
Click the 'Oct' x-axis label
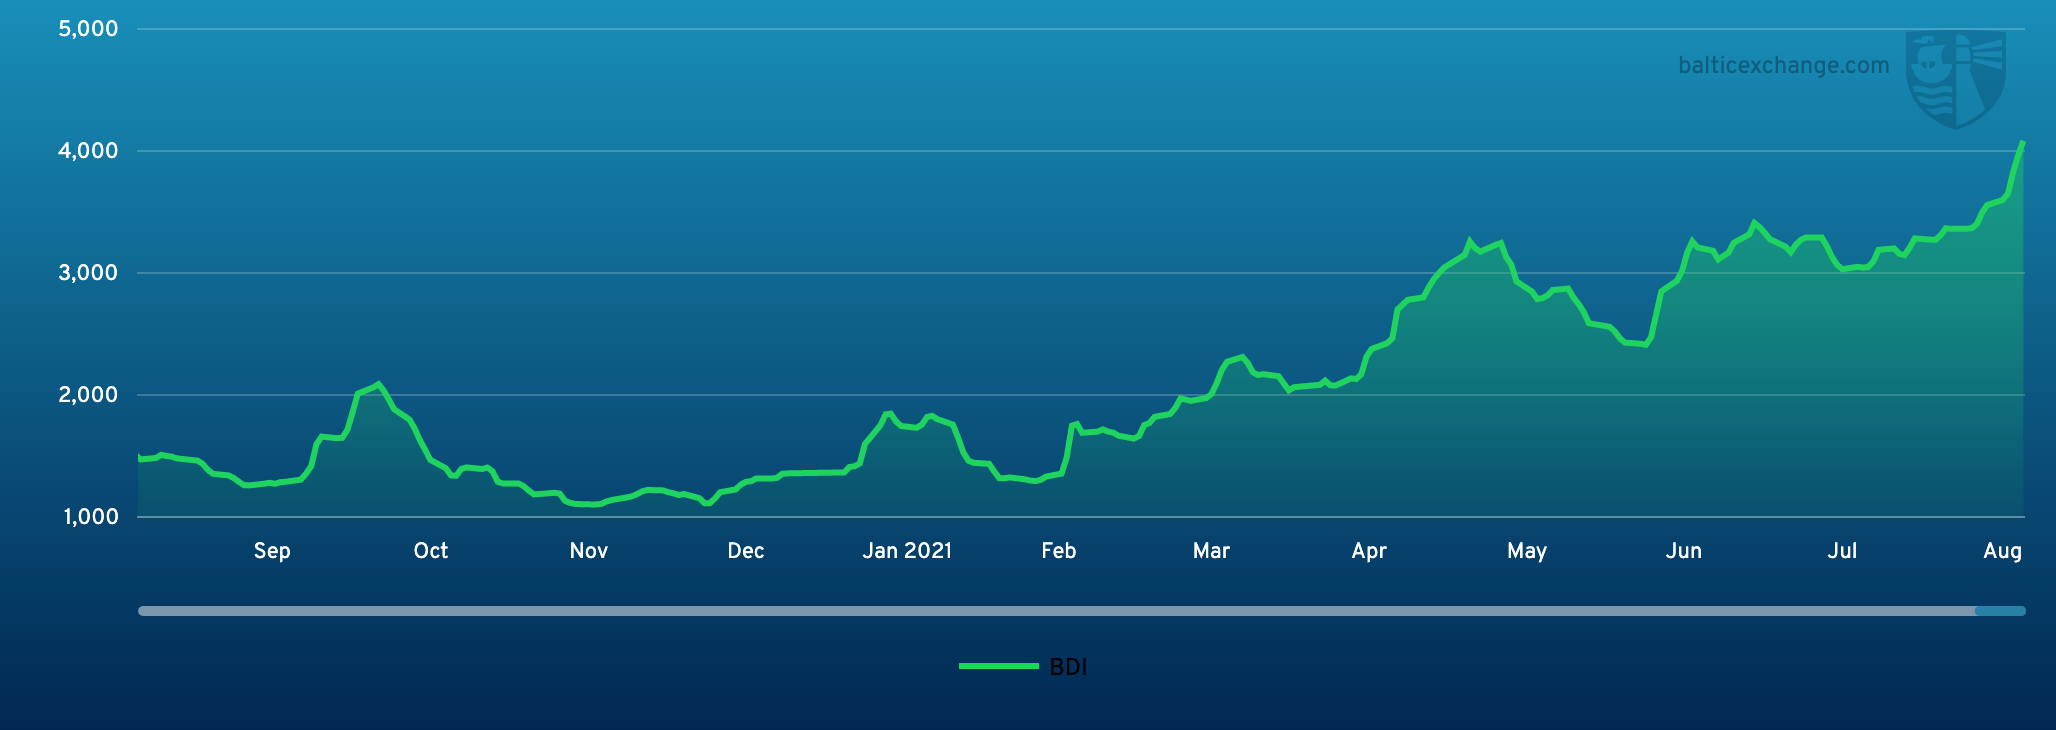(x=431, y=551)
